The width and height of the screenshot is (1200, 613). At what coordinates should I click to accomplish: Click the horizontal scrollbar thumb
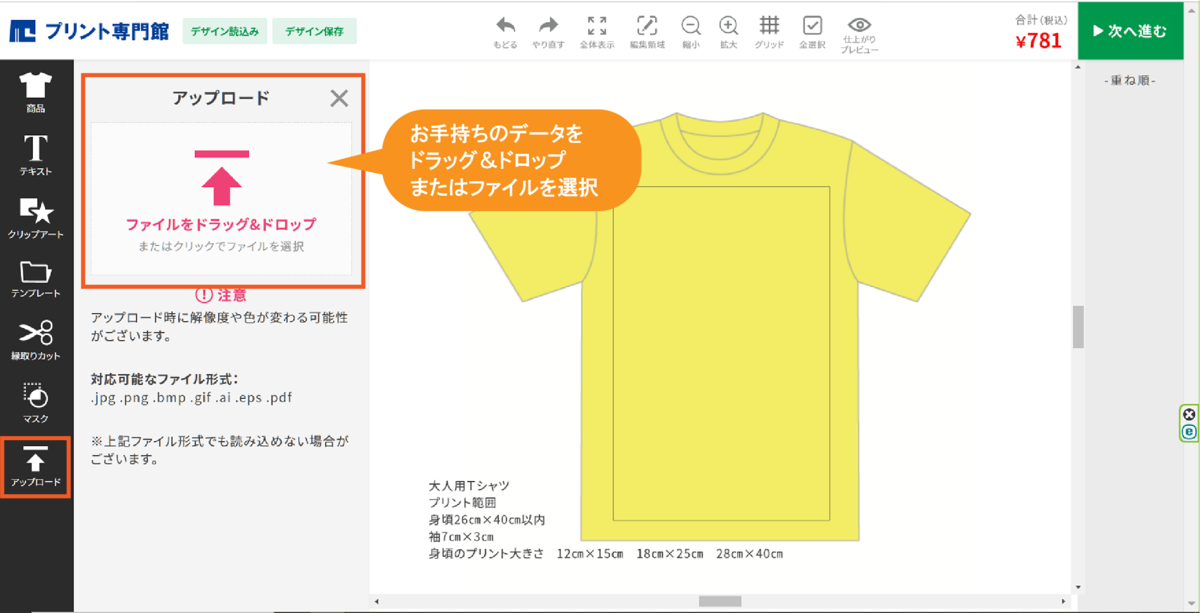coord(720,601)
